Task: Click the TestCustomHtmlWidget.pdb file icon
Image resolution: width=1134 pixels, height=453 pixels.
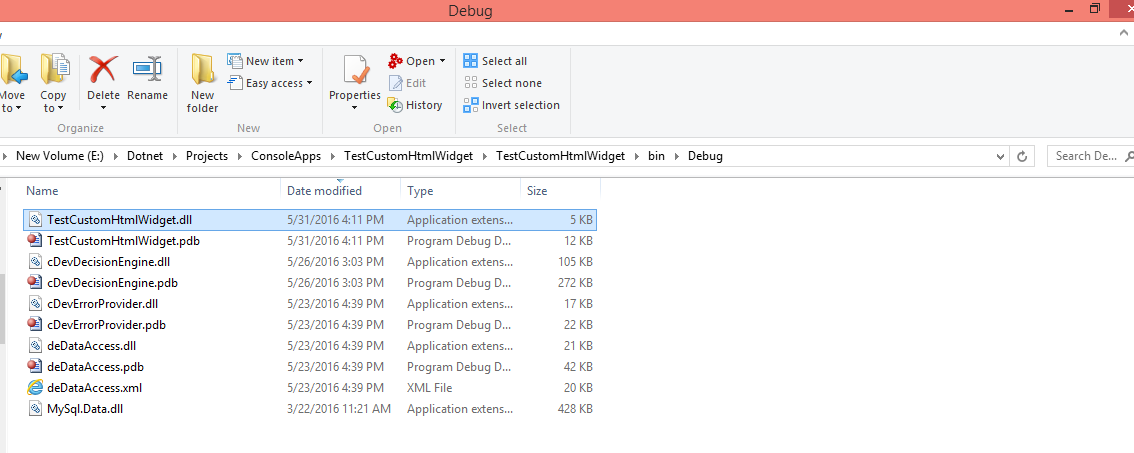Action: pos(35,241)
